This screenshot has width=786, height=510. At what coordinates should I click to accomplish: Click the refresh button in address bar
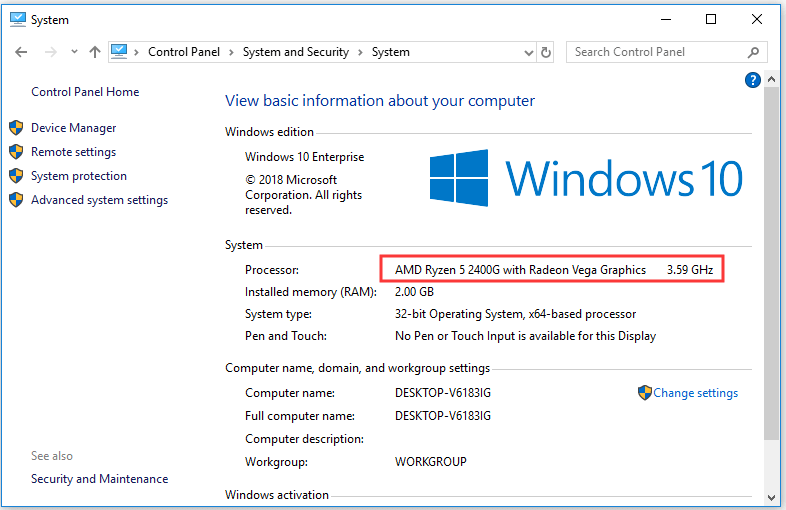[546, 52]
